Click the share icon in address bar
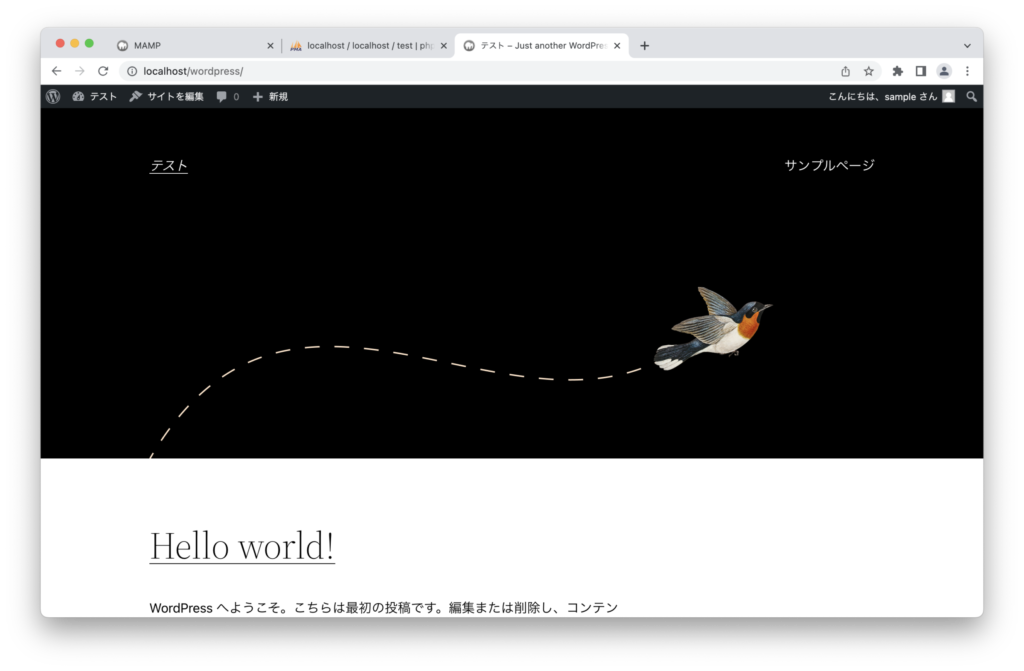The image size is (1024, 671). 845,71
